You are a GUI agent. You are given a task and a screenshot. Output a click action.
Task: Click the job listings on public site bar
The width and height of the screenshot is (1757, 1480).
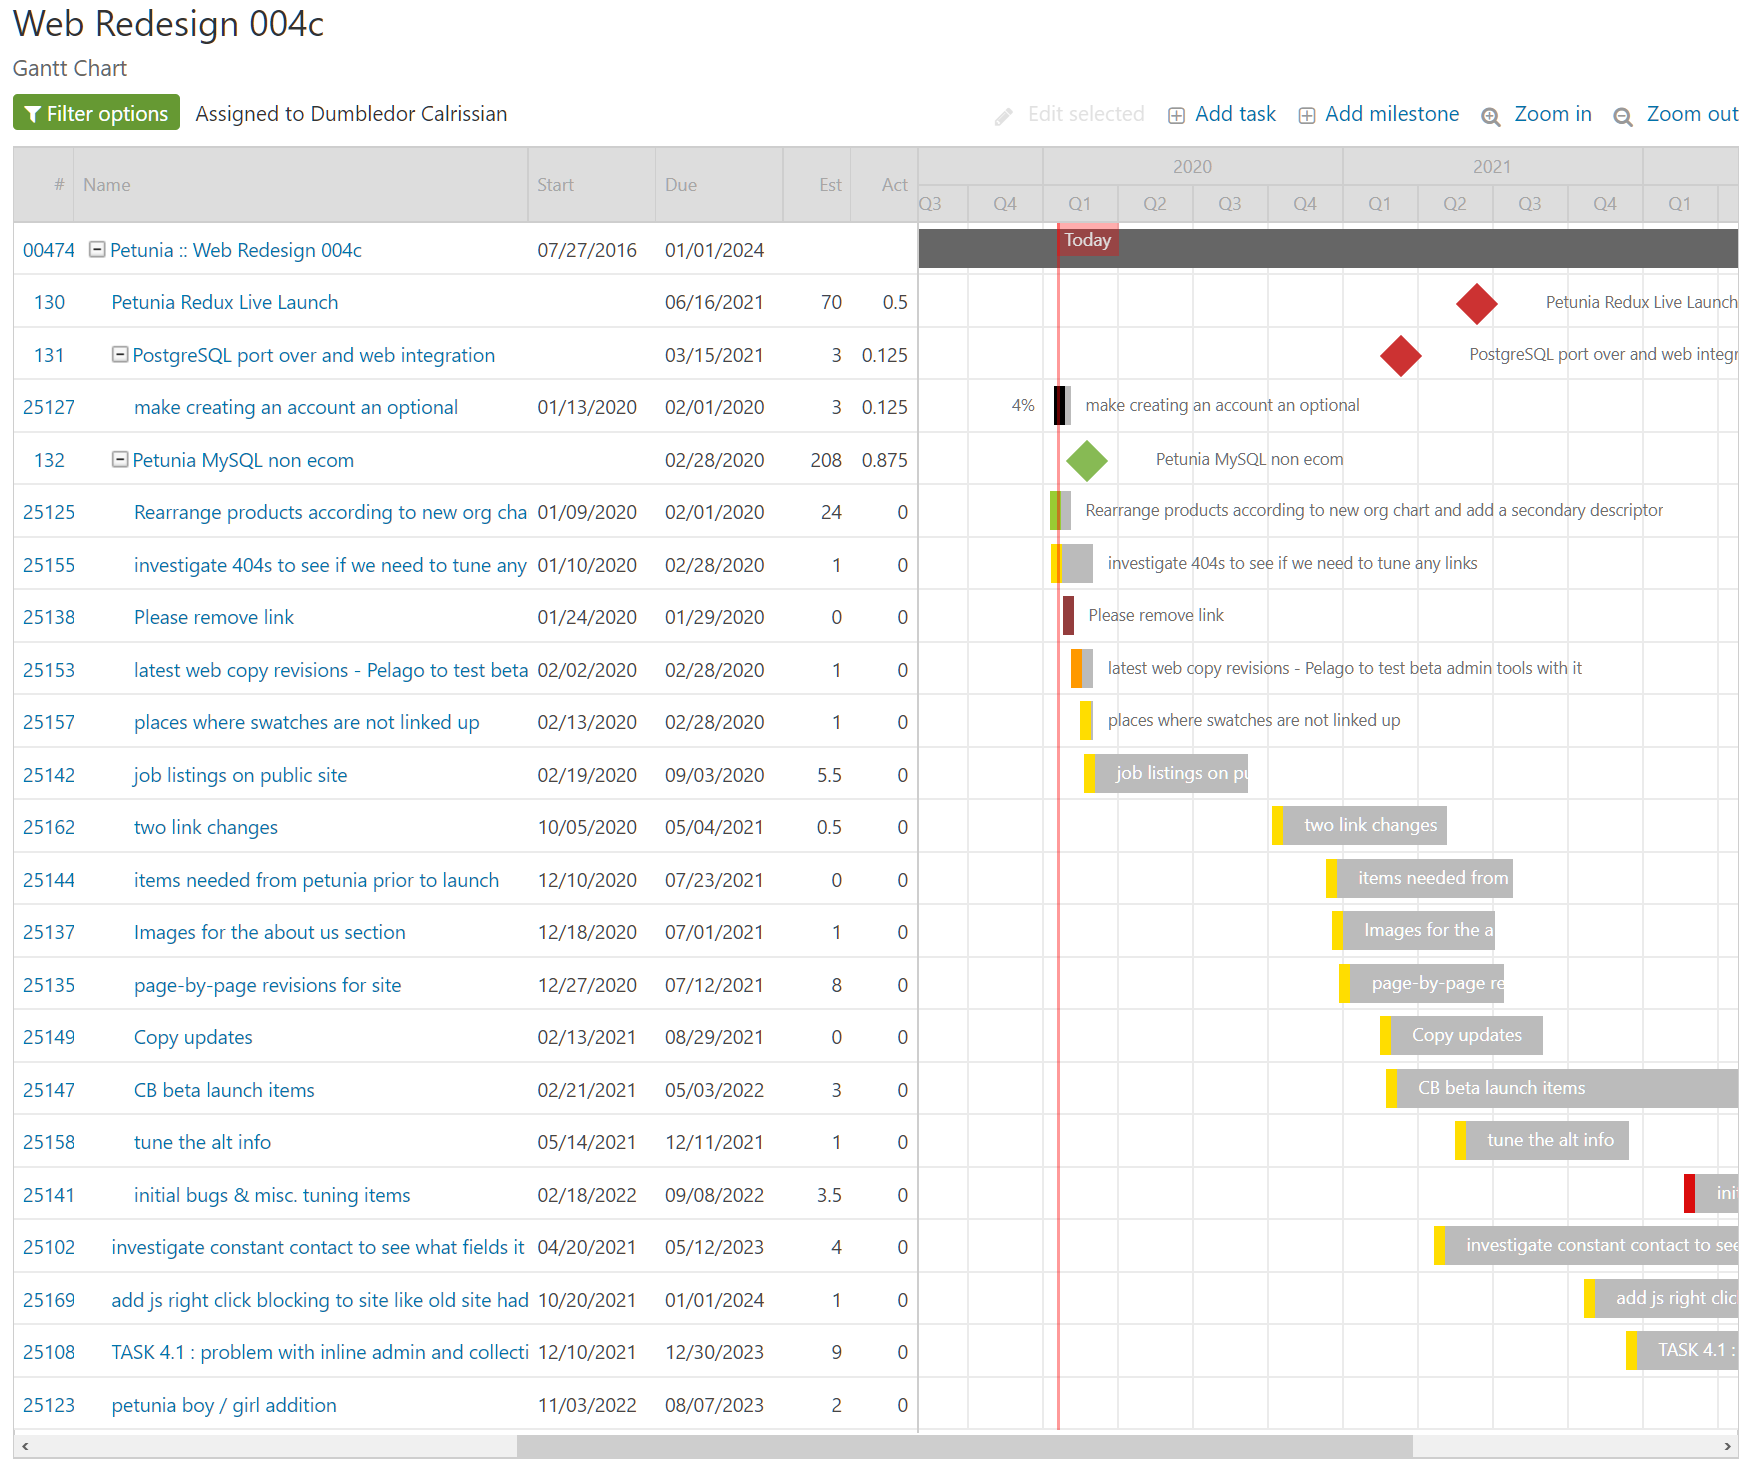pyautogui.click(x=1165, y=773)
